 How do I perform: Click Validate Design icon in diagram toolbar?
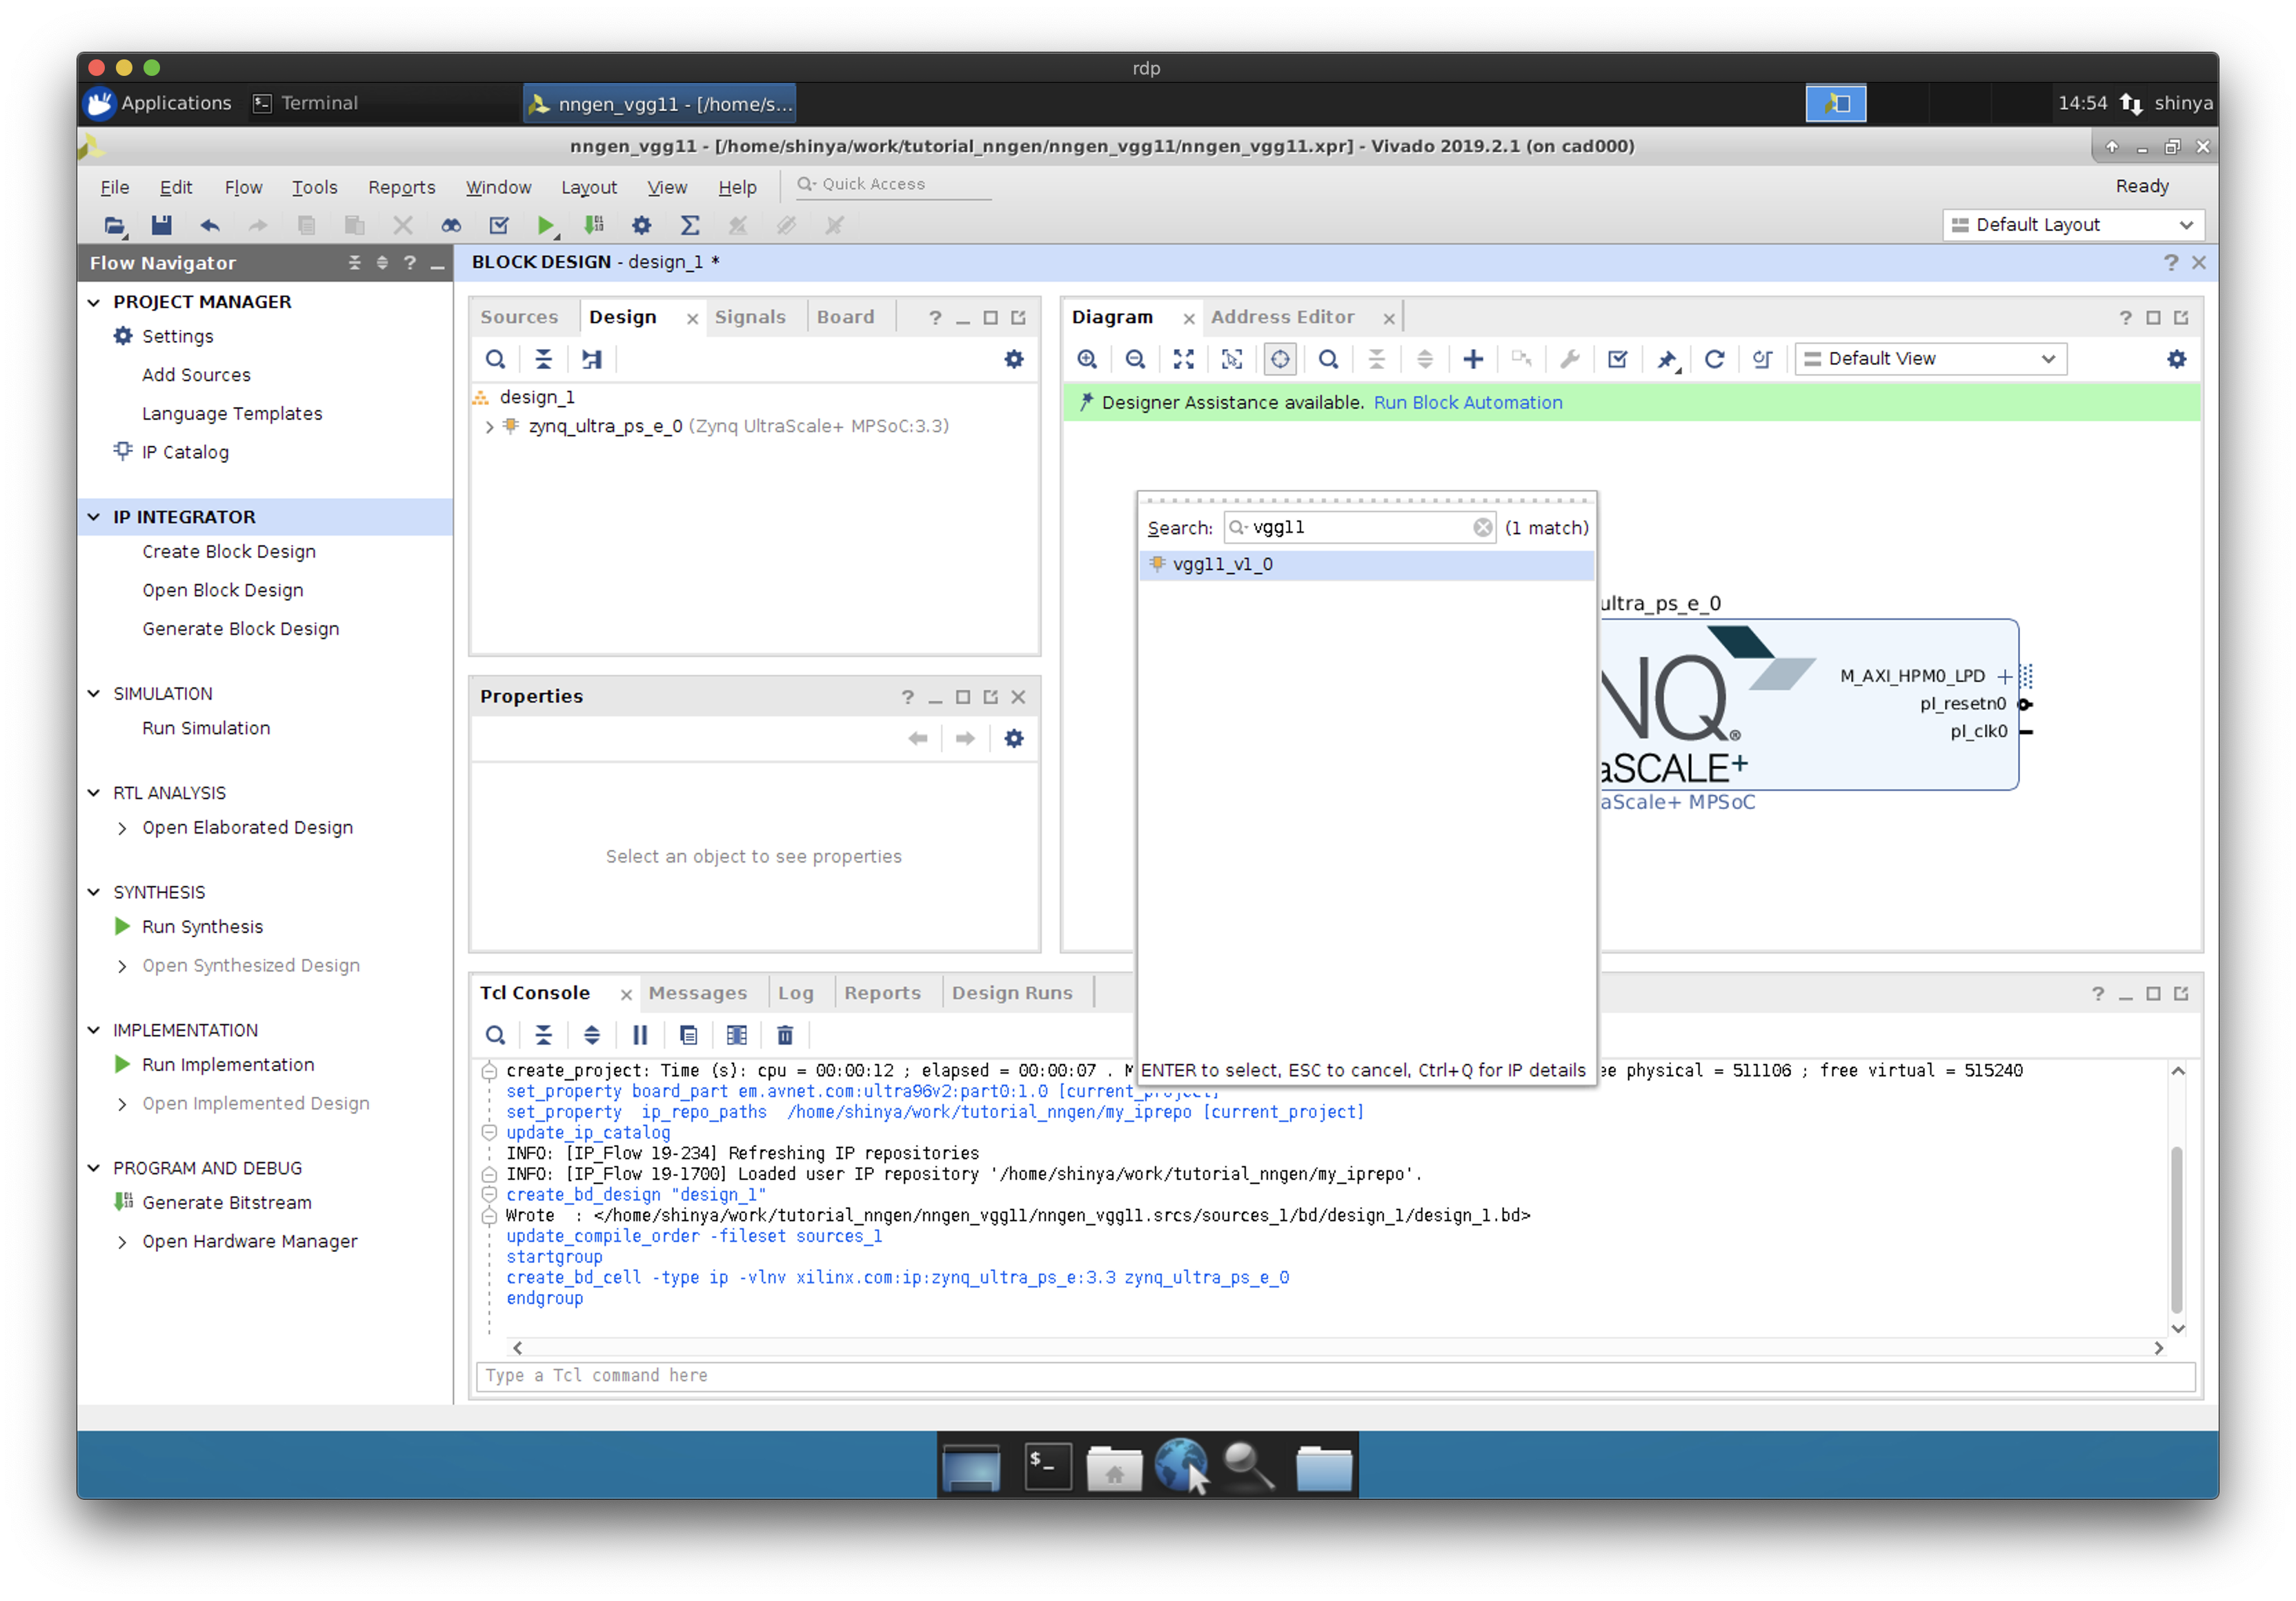pyautogui.click(x=1617, y=359)
